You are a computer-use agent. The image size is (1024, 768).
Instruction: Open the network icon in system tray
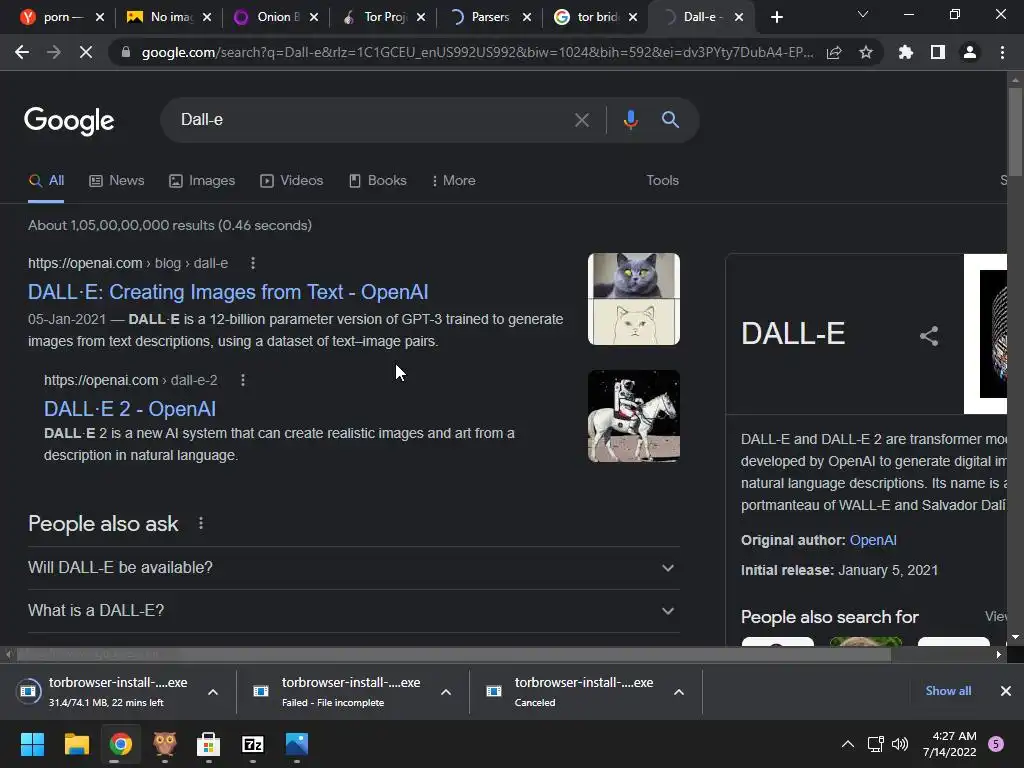875,744
